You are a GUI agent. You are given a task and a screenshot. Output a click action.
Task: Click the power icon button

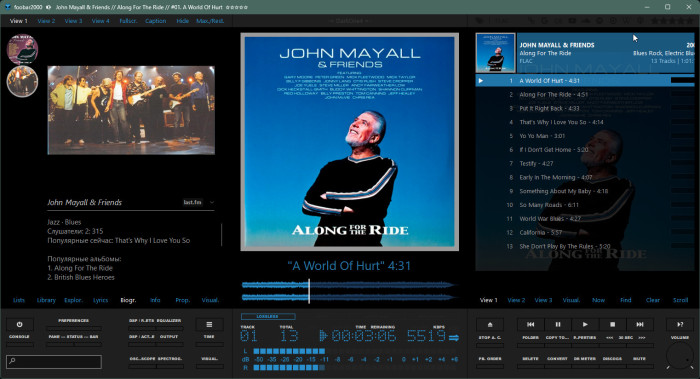19,325
